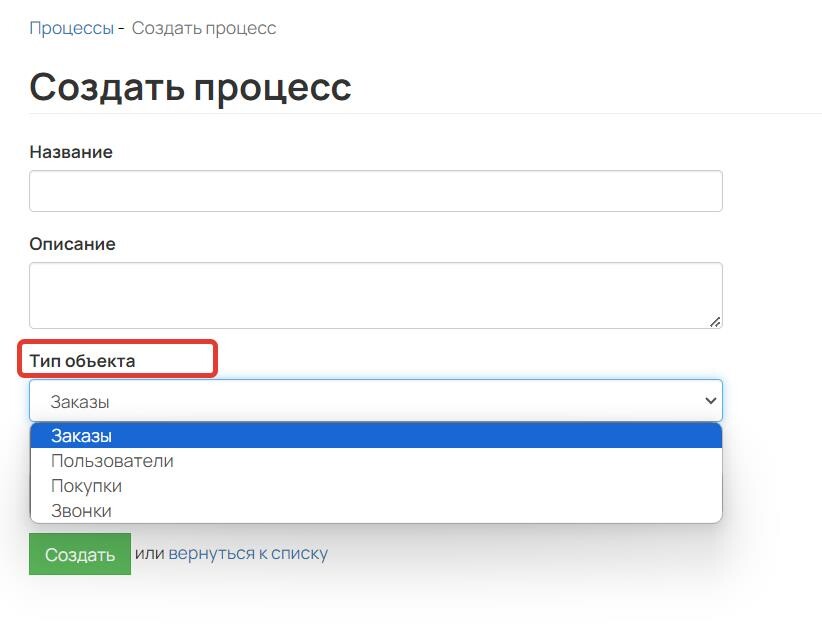
Task: Grab the Описание textarea resize handle
Action: click(715, 322)
